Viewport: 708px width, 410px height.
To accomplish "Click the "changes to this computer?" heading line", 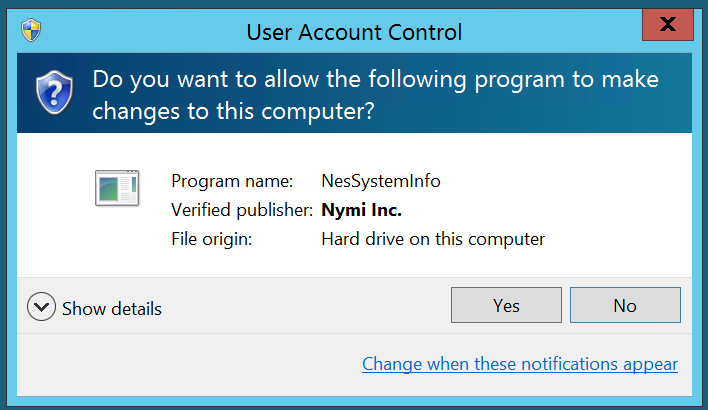I will click(x=233, y=112).
